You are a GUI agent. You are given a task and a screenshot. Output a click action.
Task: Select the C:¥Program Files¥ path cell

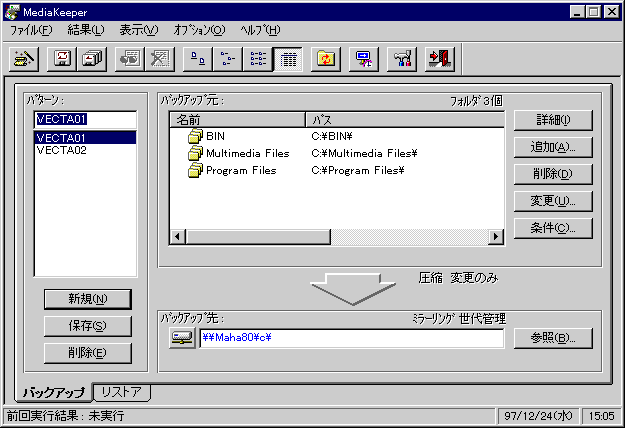pyautogui.click(x=358, y=171)
